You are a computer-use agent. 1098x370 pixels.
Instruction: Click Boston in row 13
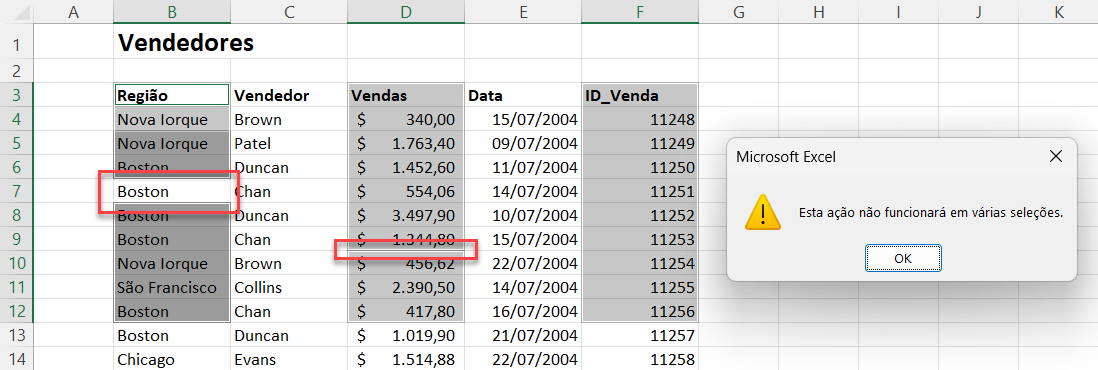pos(172,335)
